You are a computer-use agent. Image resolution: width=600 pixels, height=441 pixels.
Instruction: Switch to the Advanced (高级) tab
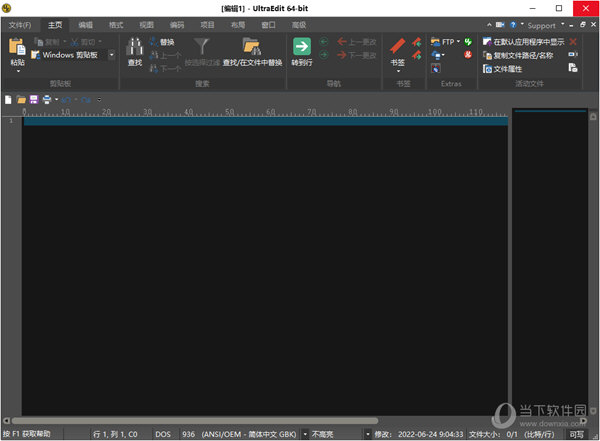coord(299,25)
